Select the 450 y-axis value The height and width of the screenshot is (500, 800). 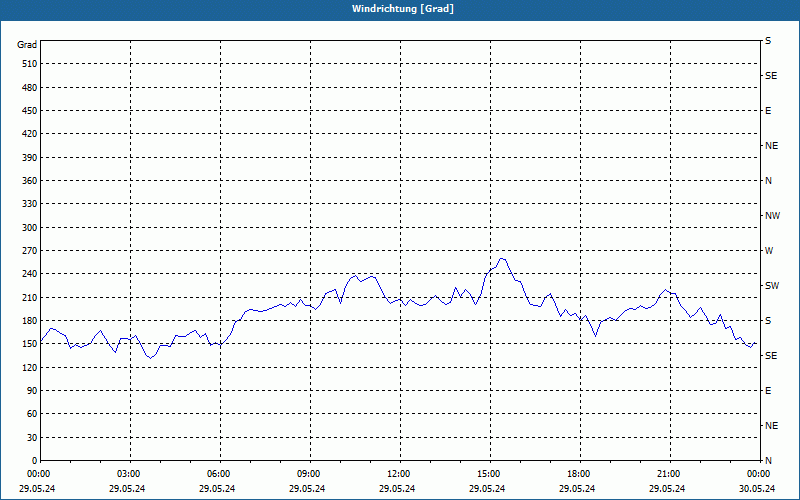point(30,111)
